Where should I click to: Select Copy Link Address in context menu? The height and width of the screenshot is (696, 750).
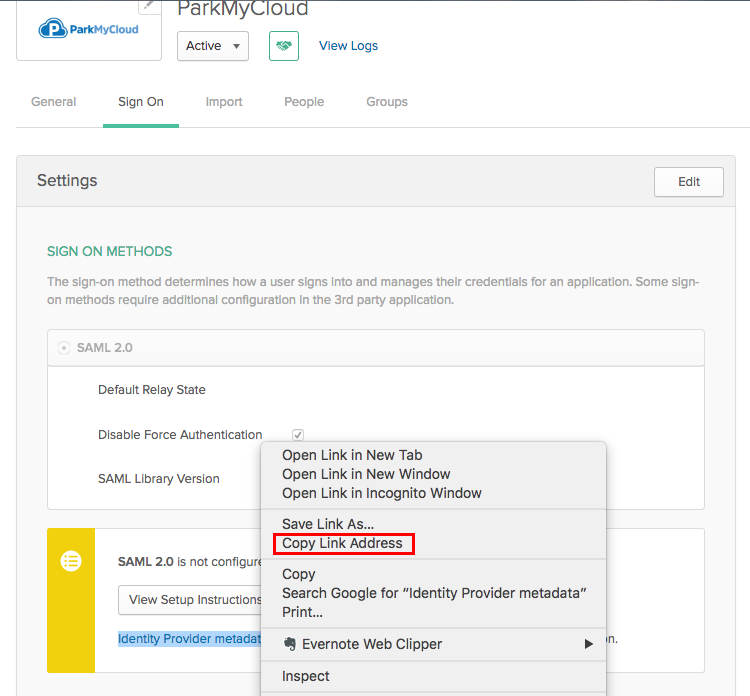tap(342, 543)
